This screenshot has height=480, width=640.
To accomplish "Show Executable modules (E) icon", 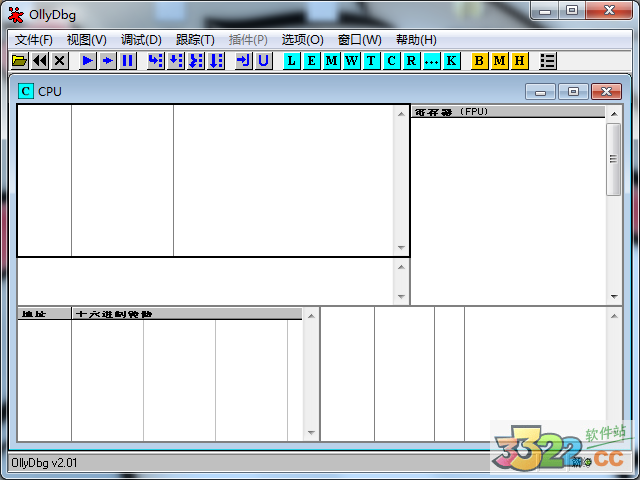I will tap(312, 61).
